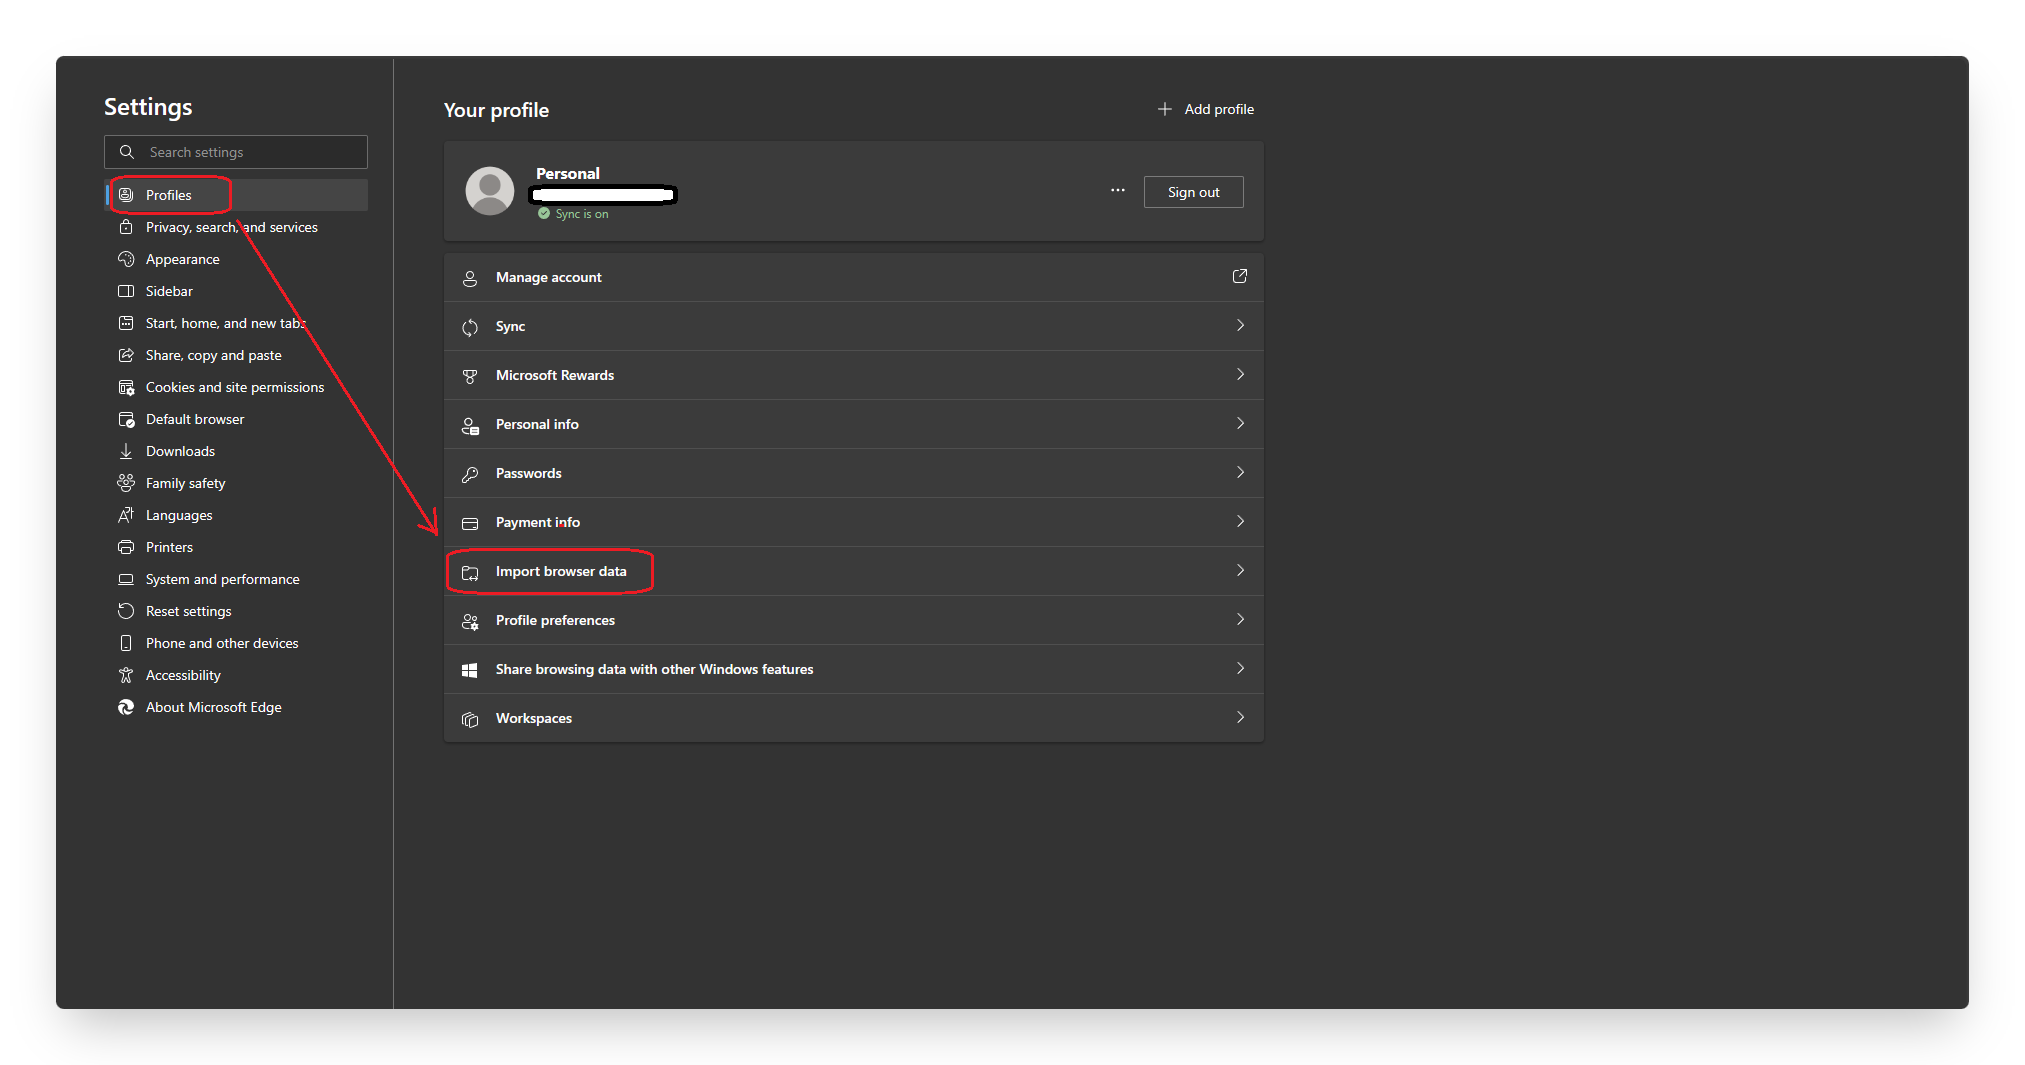Click the Workspaces icon
Screen dimensions: 2025x1065
(470, 719)
